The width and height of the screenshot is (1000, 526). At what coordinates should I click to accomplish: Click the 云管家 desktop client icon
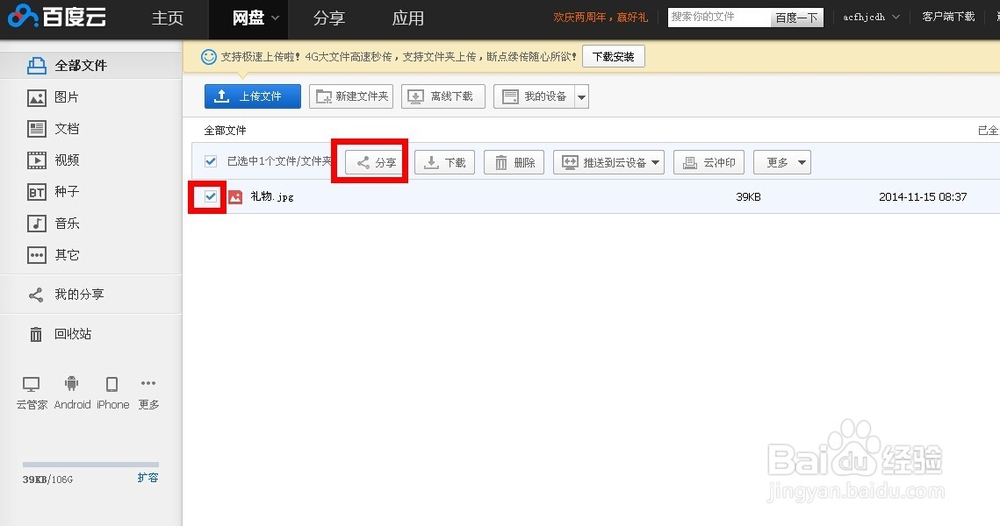click(31, 384)
